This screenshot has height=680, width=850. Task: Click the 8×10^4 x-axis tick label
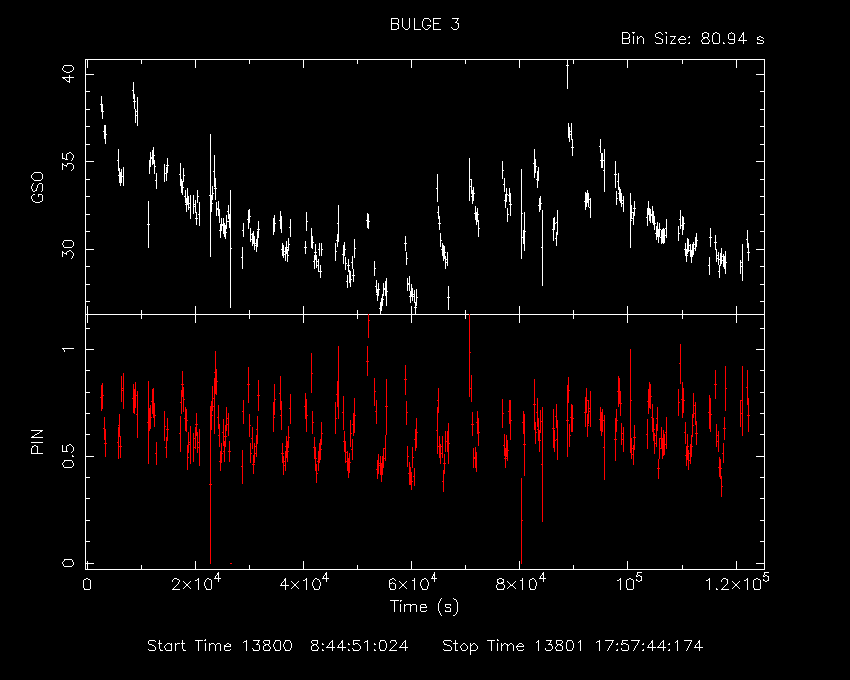tap(521, 583)
